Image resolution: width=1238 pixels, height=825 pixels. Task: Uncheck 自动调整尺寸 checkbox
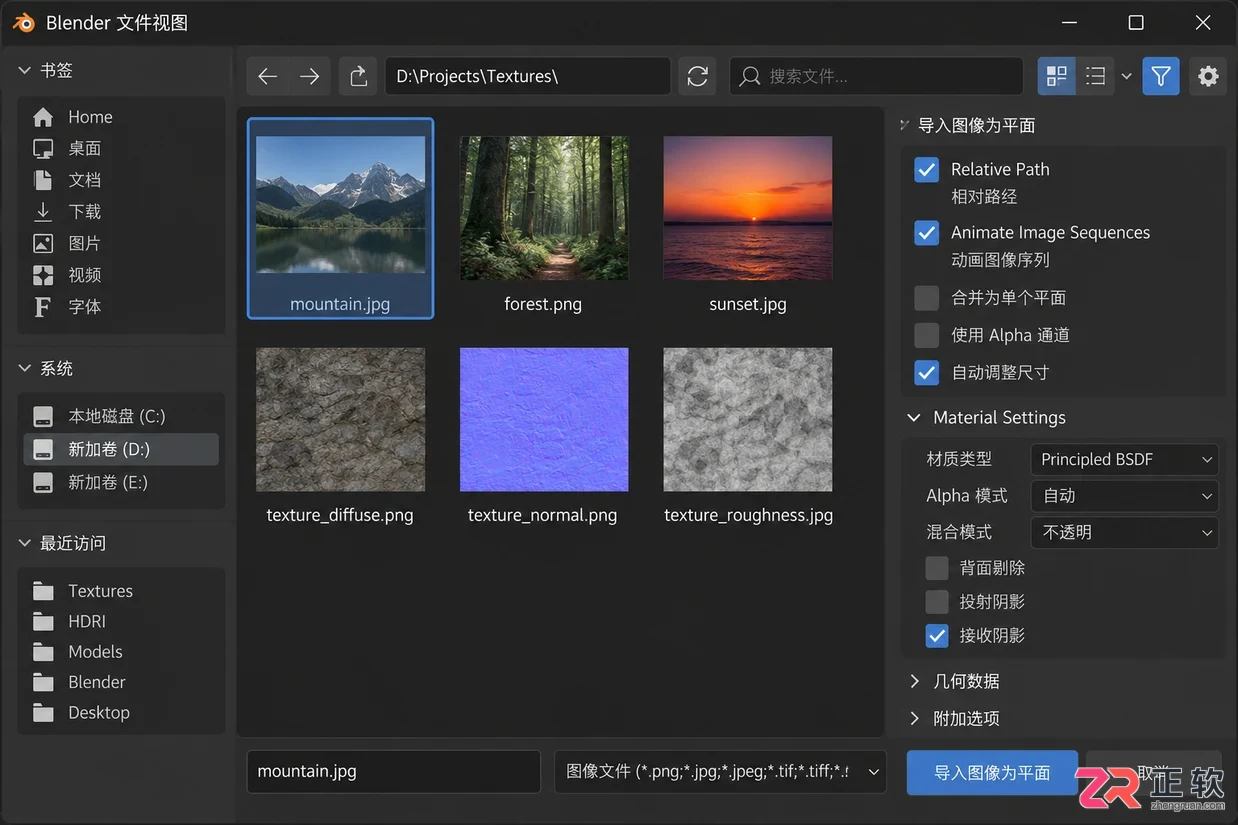pos(927,373)
